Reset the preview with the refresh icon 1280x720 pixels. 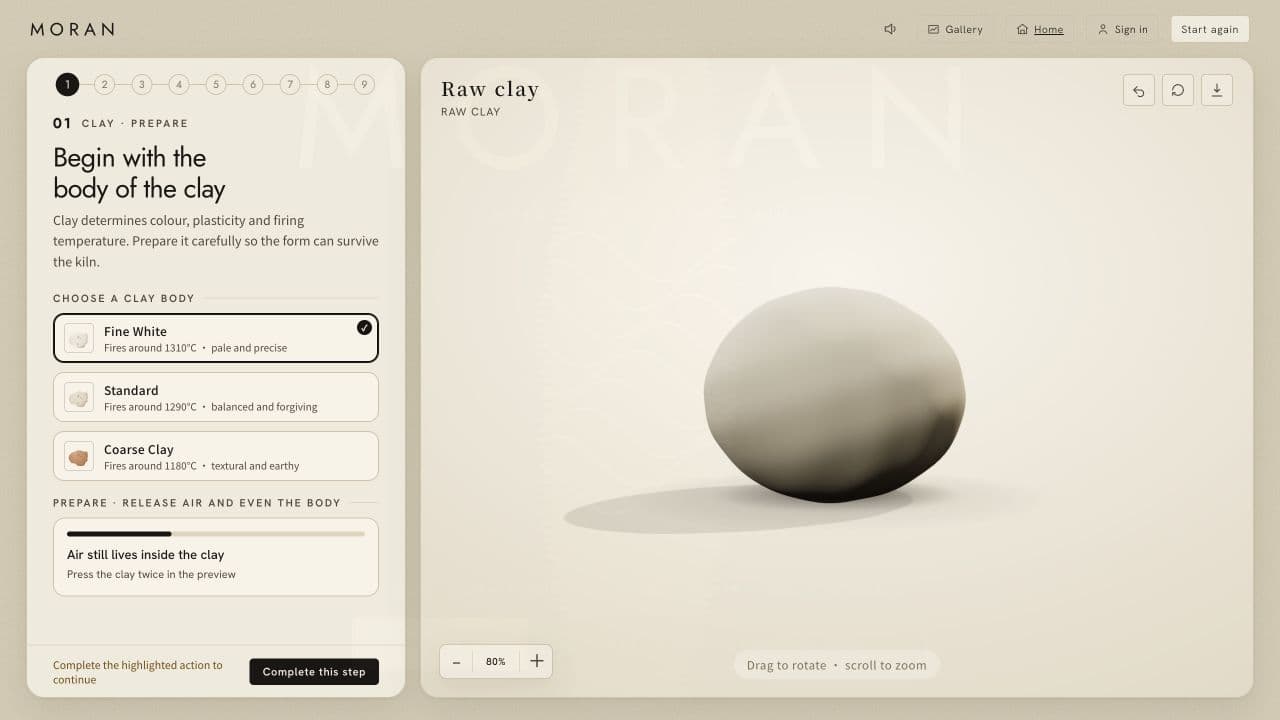click(x=1178, y=90)
